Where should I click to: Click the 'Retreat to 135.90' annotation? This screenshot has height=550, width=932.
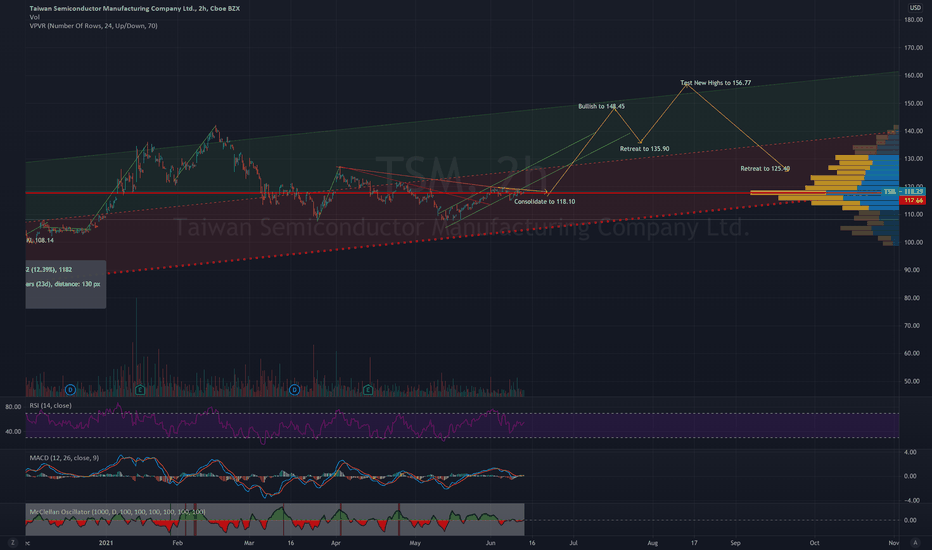(x=644, y=149)
